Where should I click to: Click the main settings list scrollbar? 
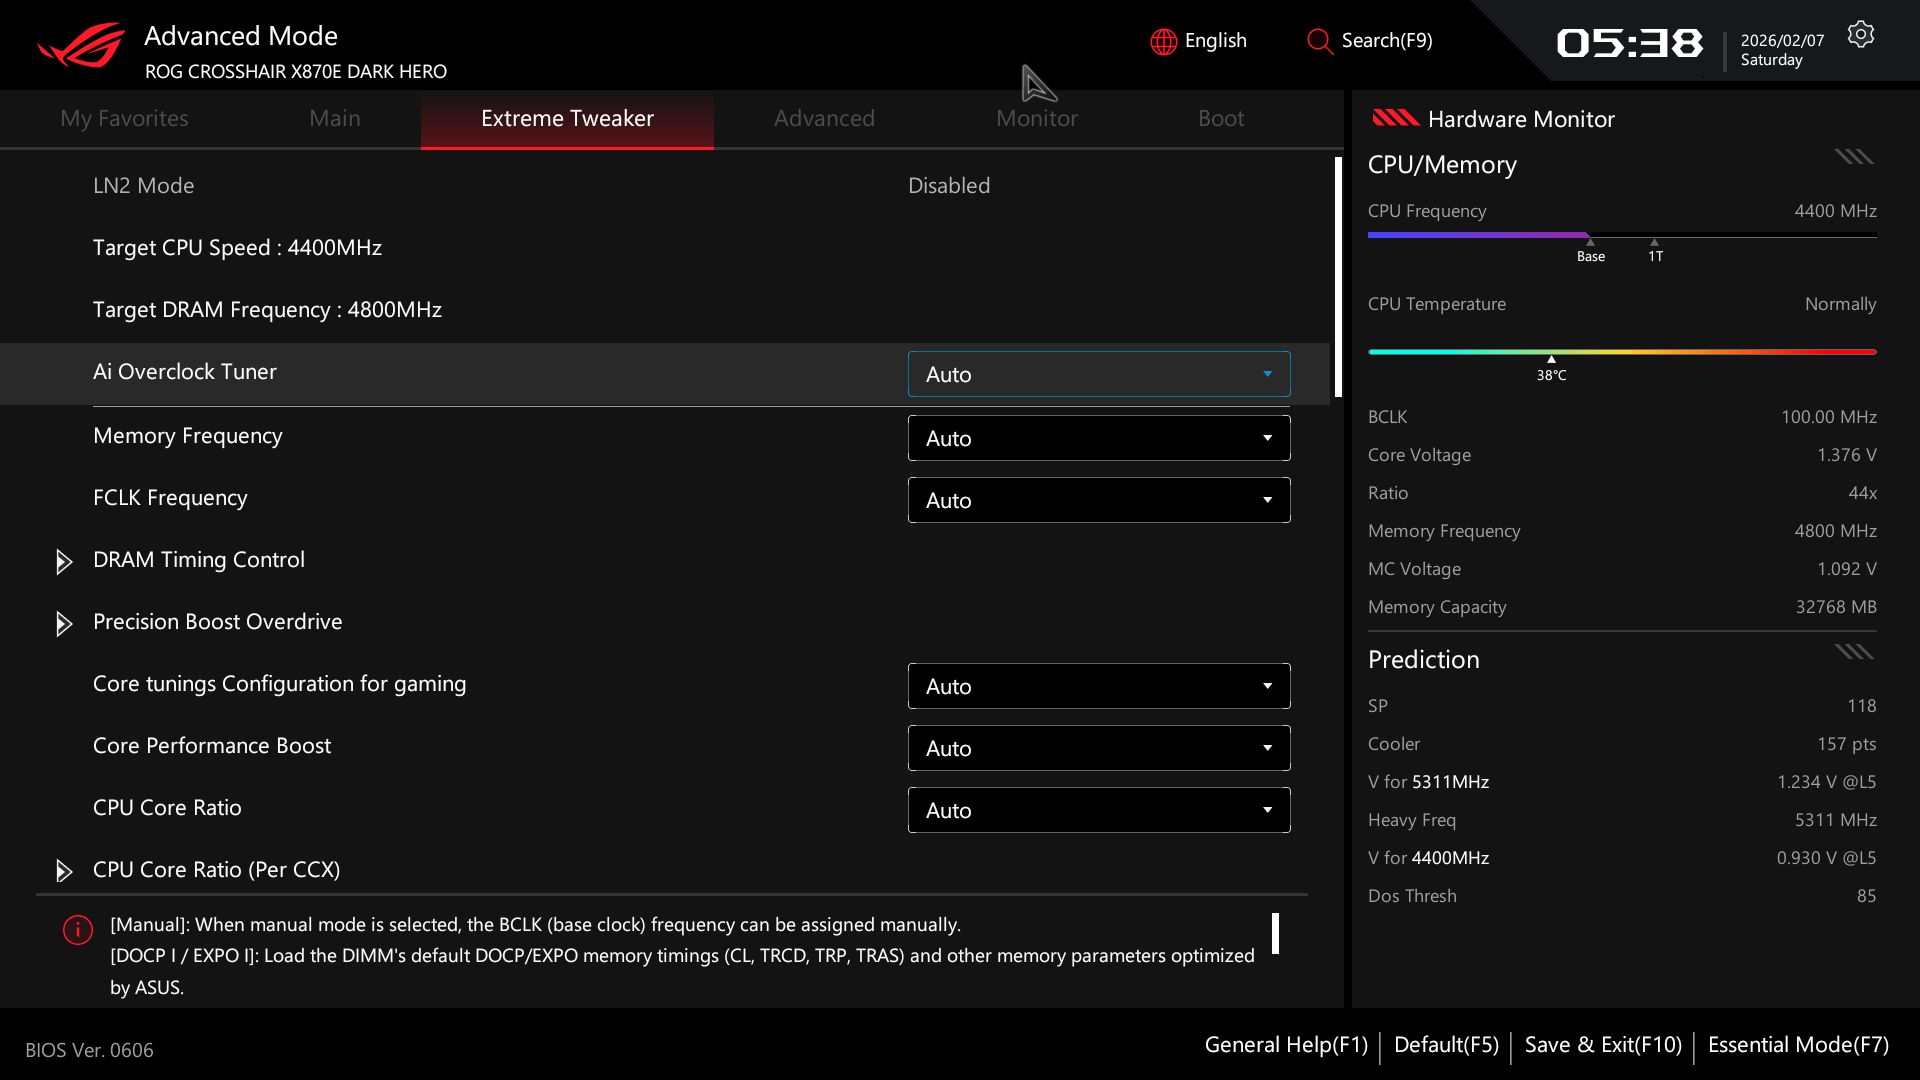[1338, 276]
